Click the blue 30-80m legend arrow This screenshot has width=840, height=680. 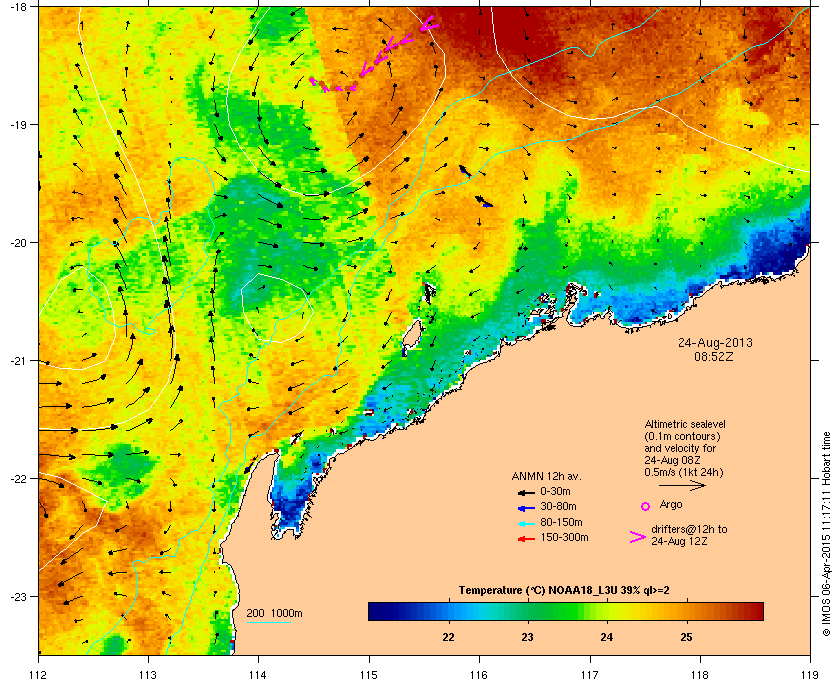[x=527, y=507]
